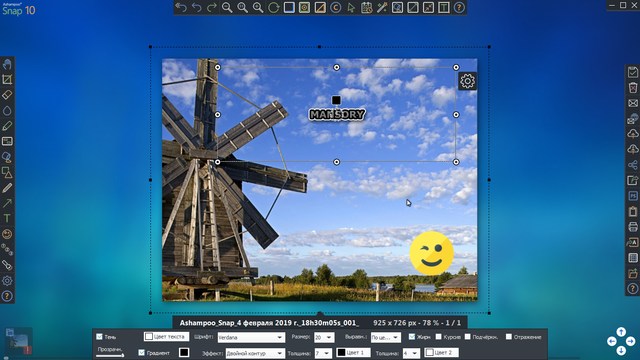Select the blur droplet tool
640x360 pixels.
pyautogui.click(x=7, y=111)
